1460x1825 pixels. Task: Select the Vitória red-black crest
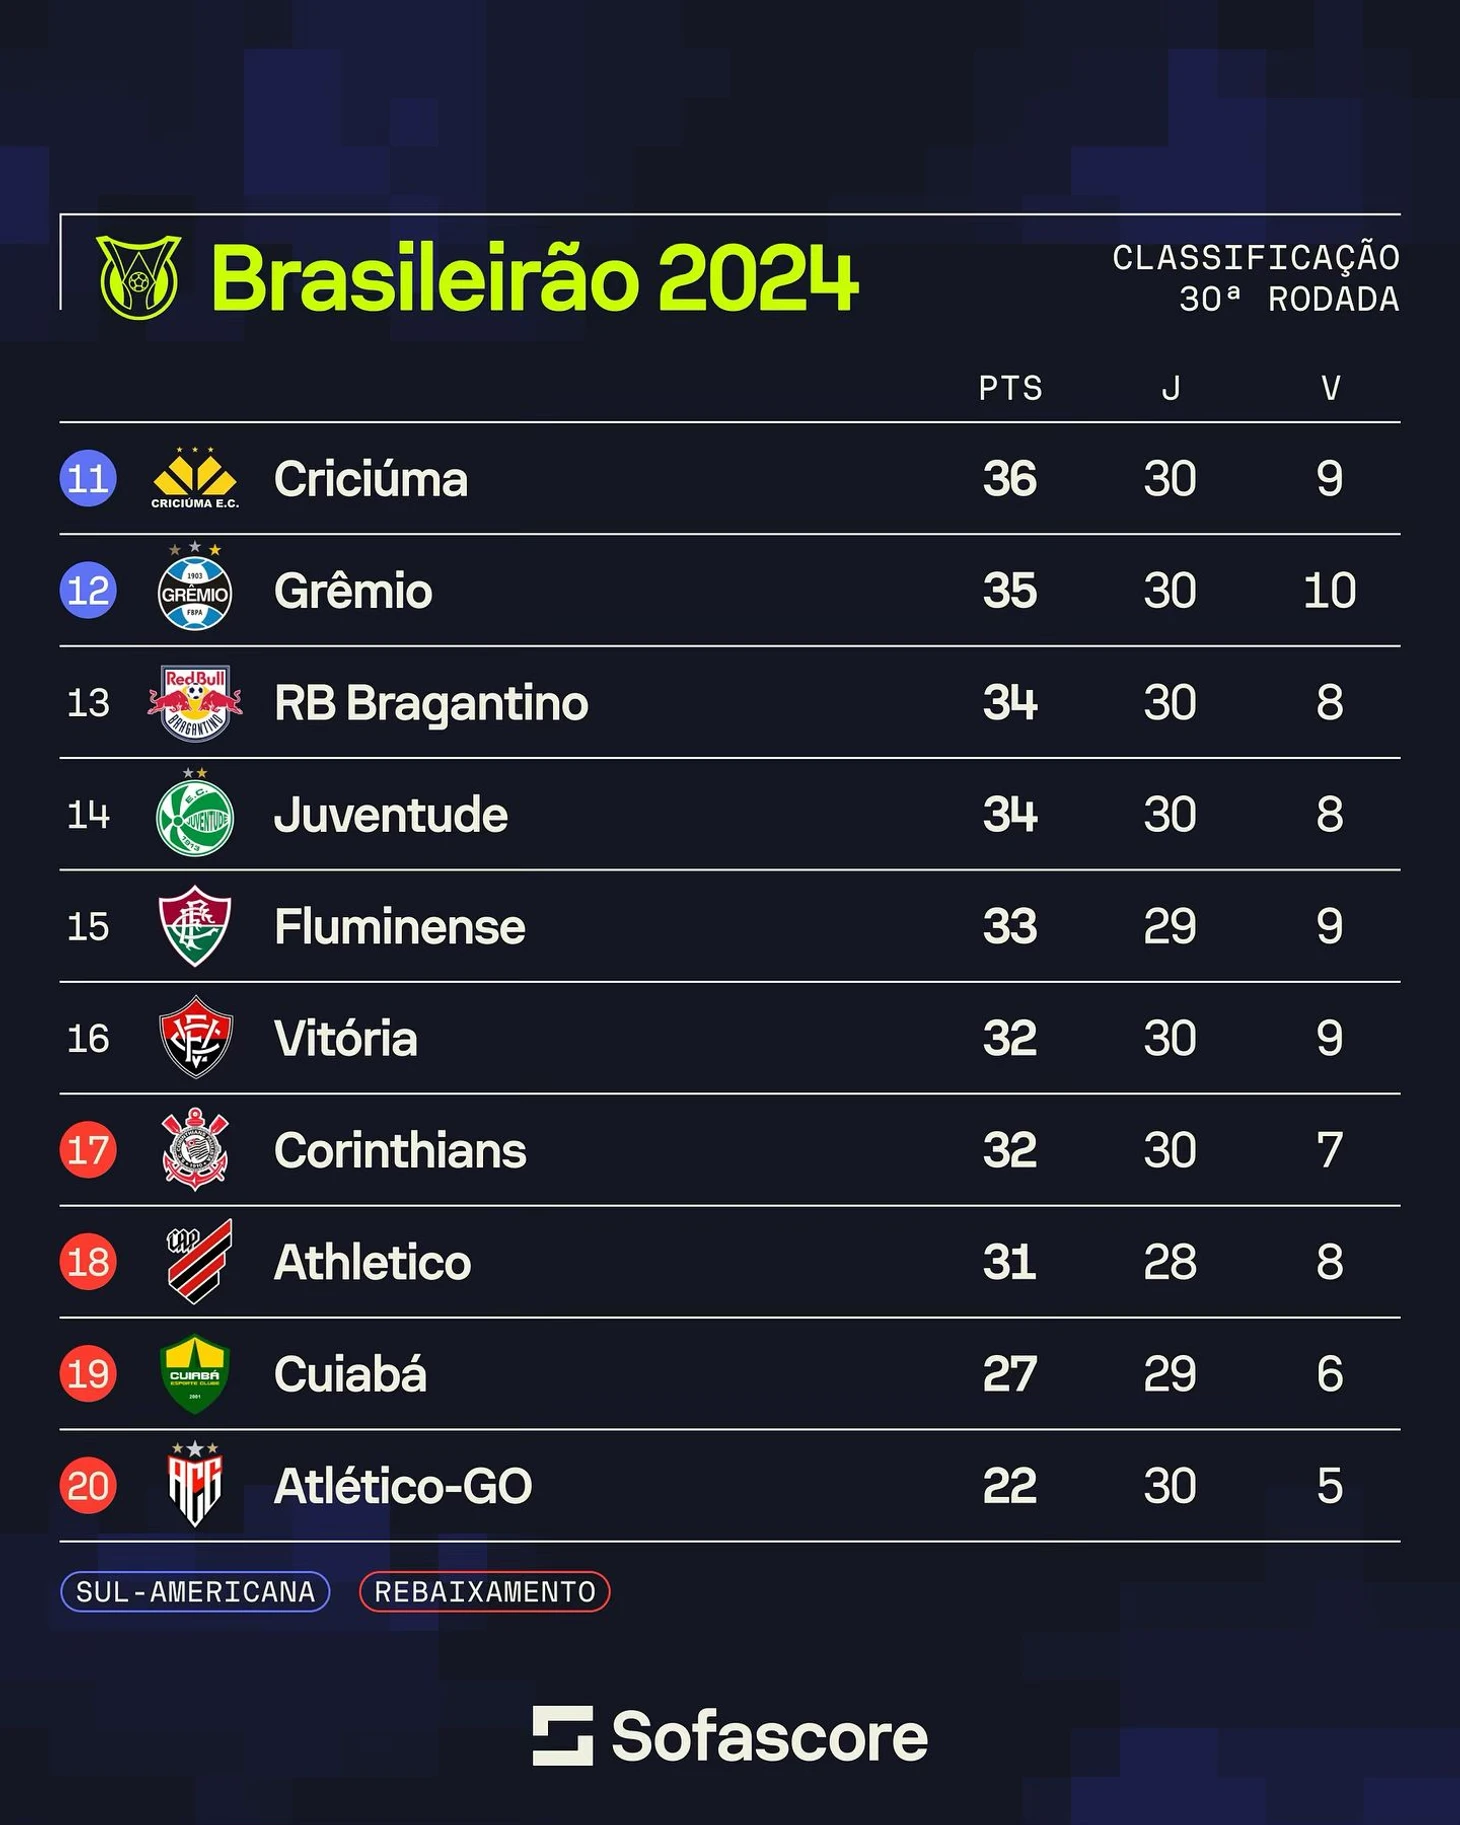(x=195, y=1037)
